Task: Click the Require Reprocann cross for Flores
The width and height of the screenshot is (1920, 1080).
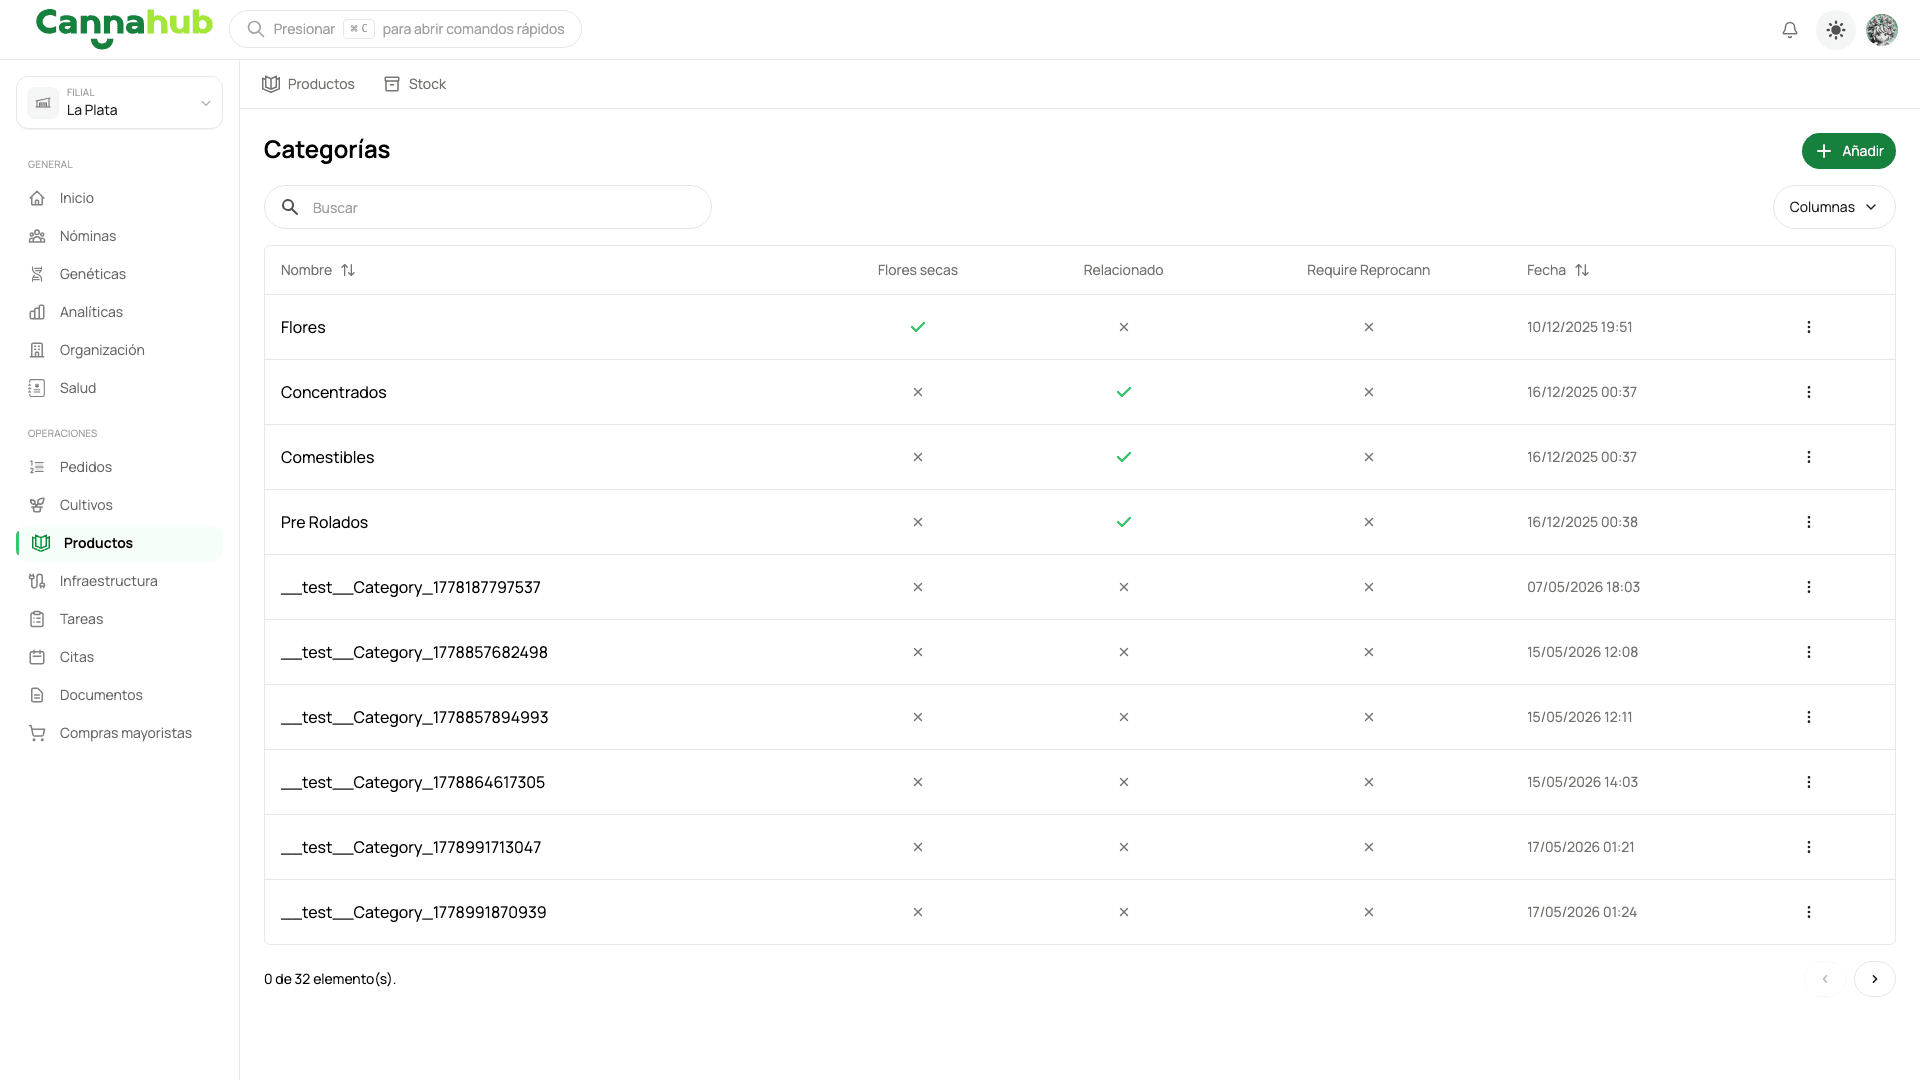Action: 1368,327
